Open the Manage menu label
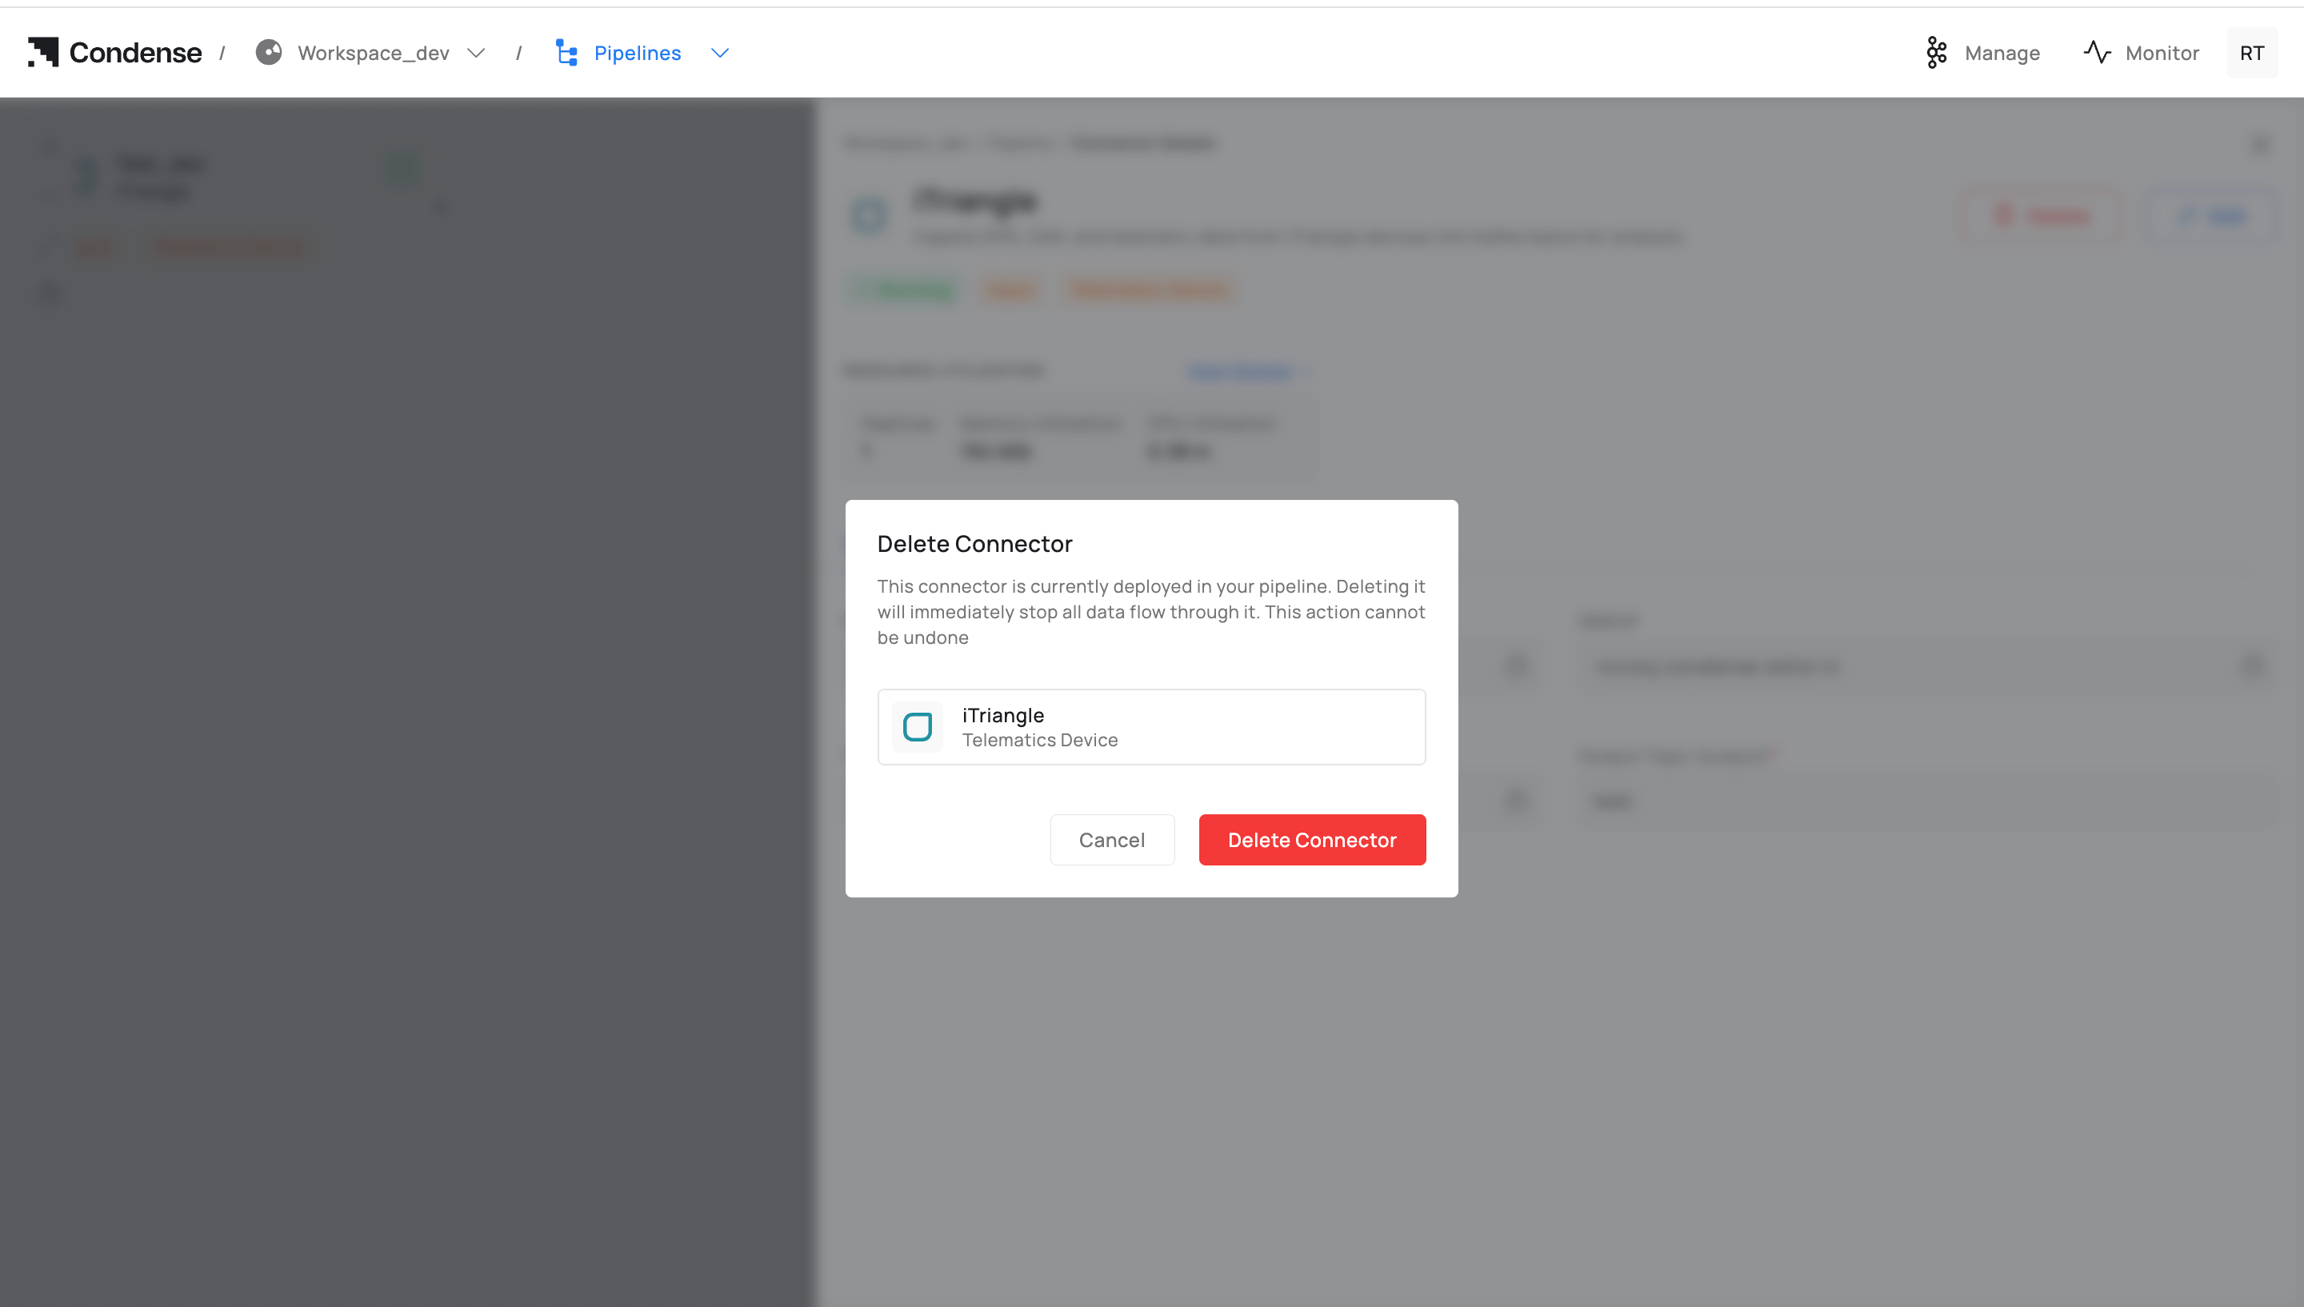The image size is (2304, 1307). pyautogui.click(x=2001, y=53)
